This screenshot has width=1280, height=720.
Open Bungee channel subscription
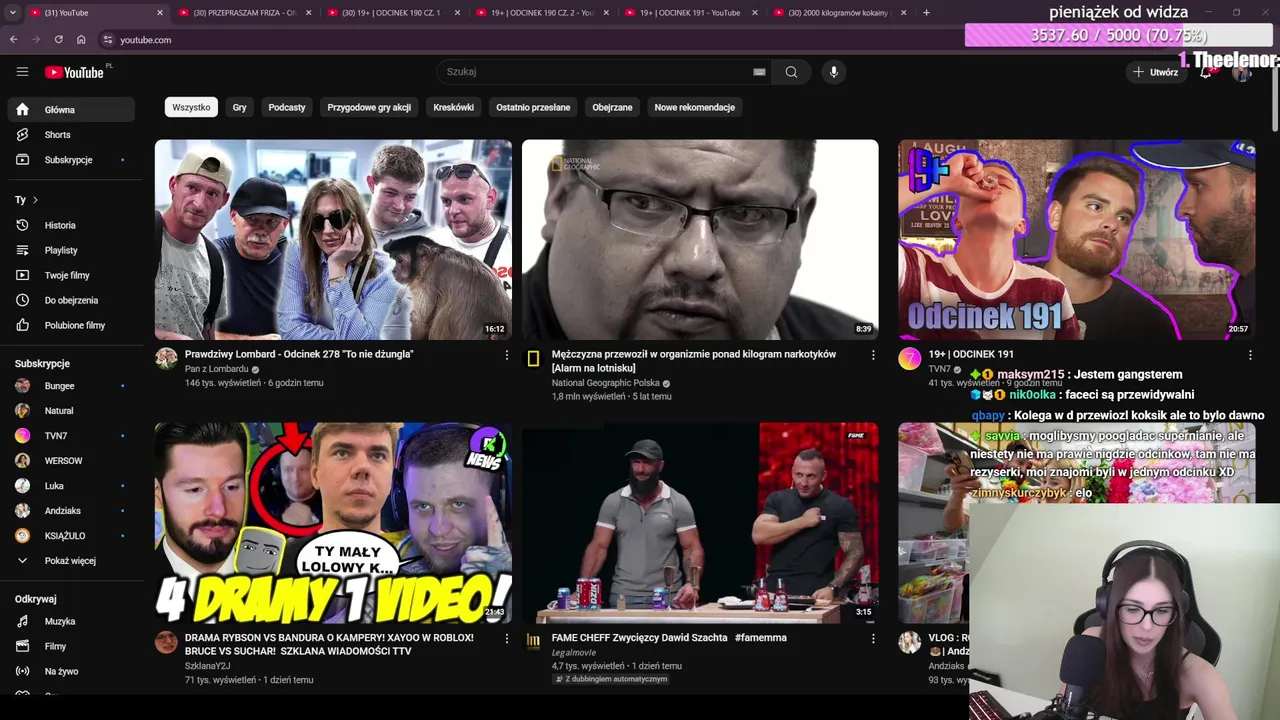(x=71, y=386)
